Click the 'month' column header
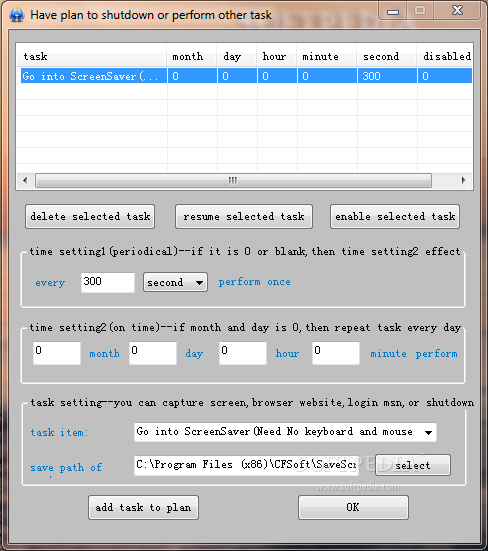The width and height of the screenshot is (488, 551). [192, 56]
